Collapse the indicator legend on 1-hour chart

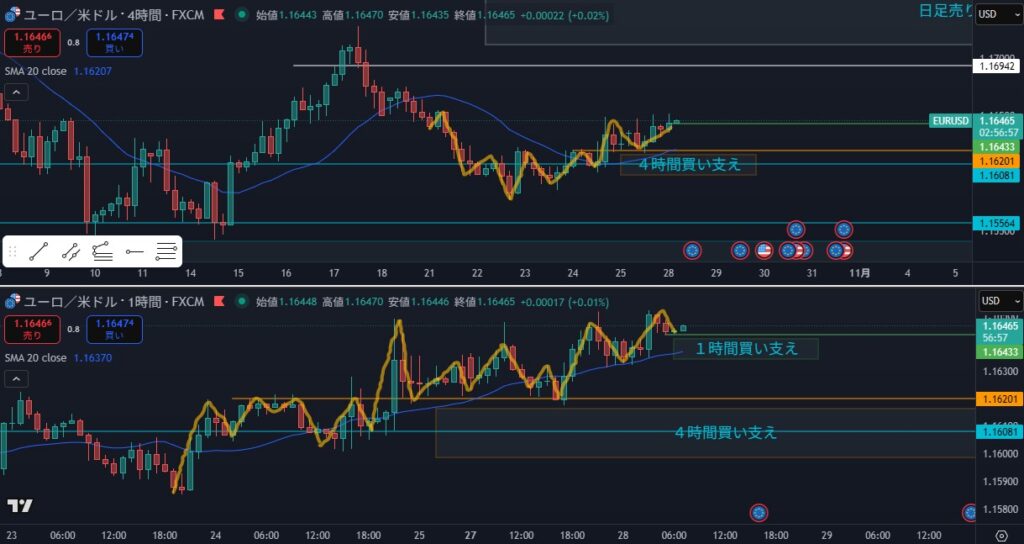[15, 378]
